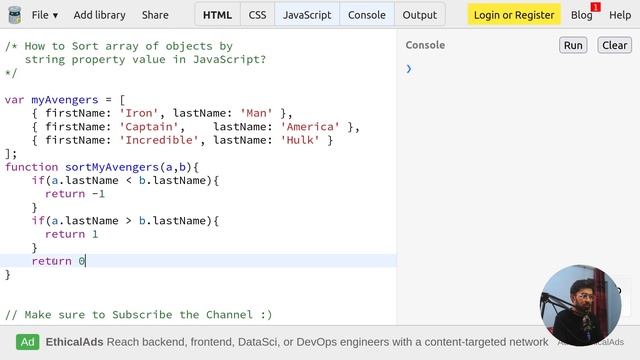Toggle the CSS panel tab
This screenshot has height=360, width=640.
click(x=257, y=15)
